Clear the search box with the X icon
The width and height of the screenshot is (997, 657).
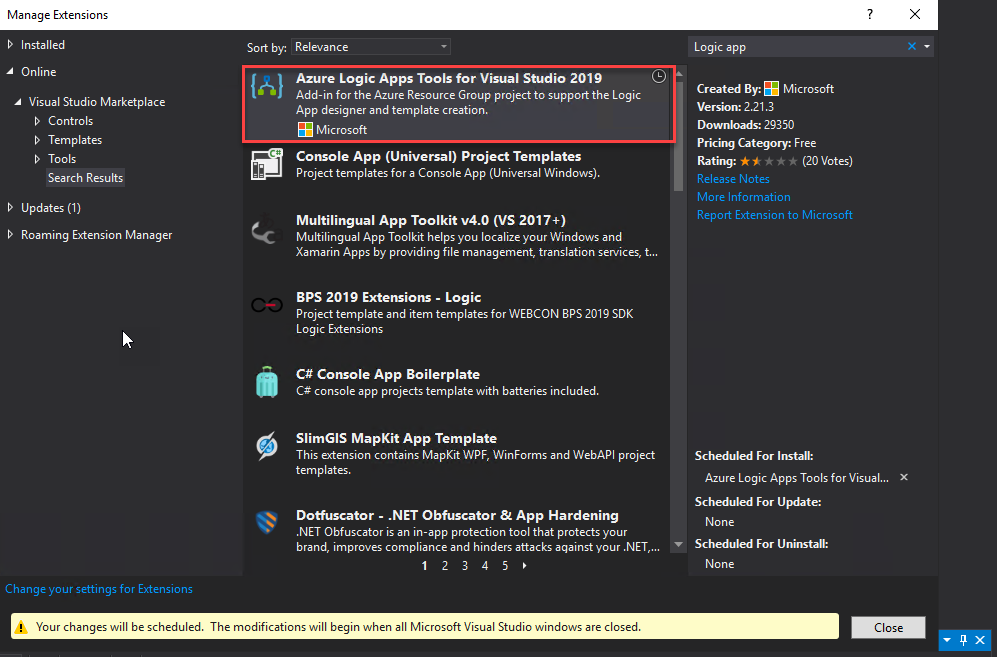pyautogui.click(x=911, y=47)
